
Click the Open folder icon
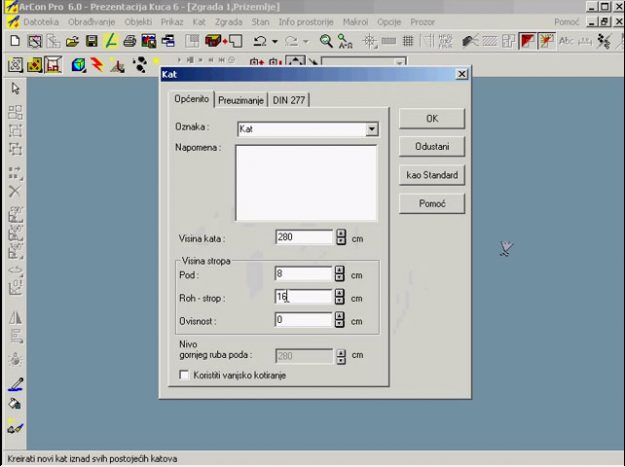pos(72,41)
